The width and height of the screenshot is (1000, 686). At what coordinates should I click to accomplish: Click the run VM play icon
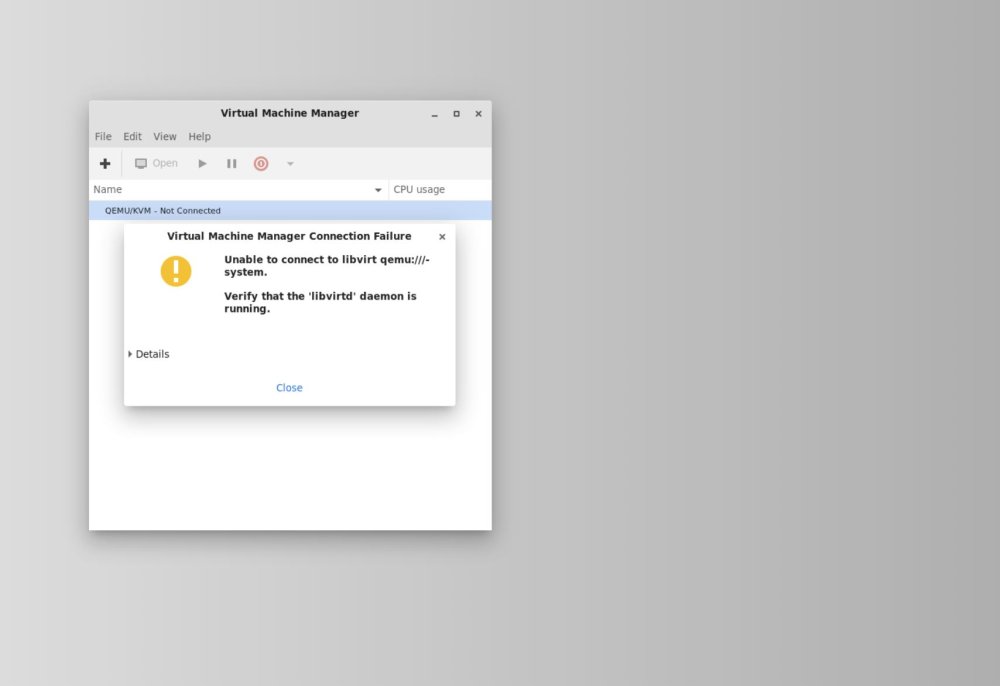click(x=202, y=164)
